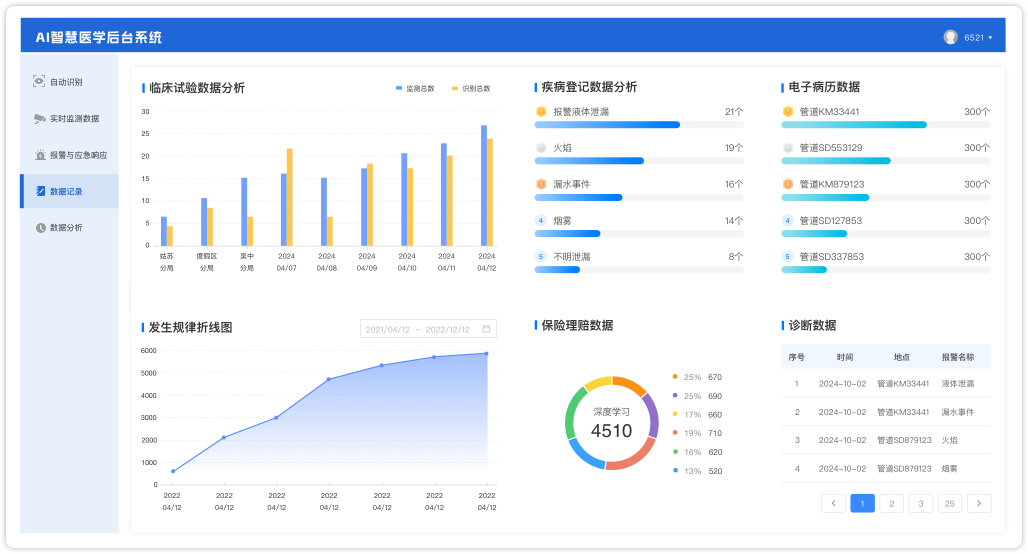
Task: Click the 数据分析 clock icon
Action: 41,228
